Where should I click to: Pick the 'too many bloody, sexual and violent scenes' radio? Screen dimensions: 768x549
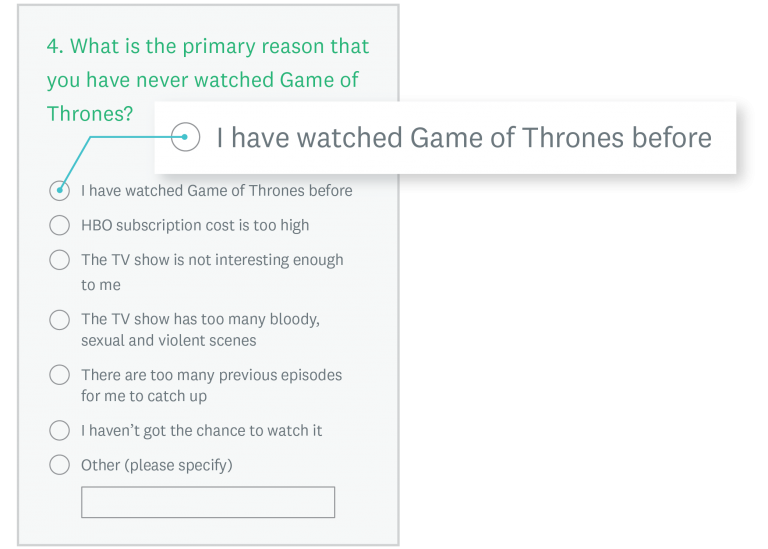point(60,320)
